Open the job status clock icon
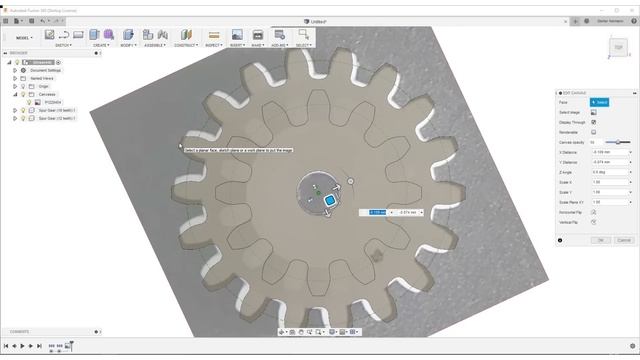The width and height of the screenshot is (640, 360). 587,21
